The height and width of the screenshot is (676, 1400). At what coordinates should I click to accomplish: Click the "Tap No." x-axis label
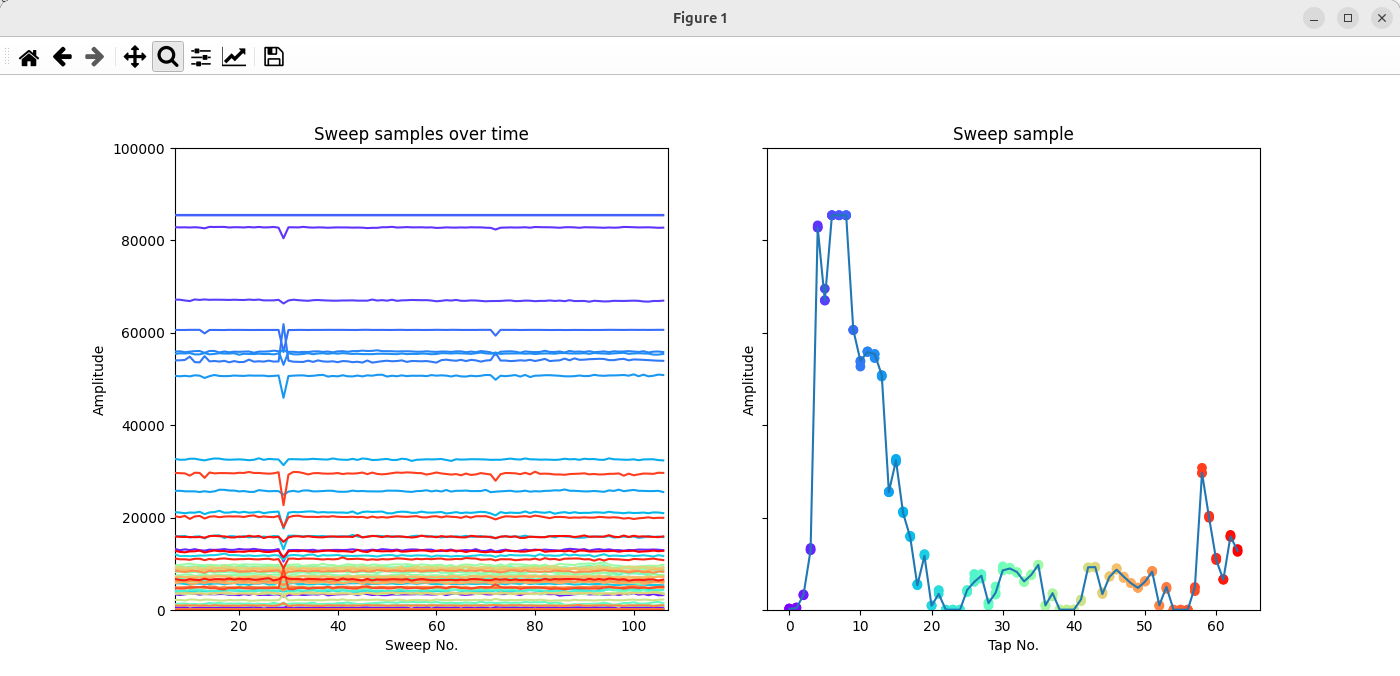[1013, 645]
